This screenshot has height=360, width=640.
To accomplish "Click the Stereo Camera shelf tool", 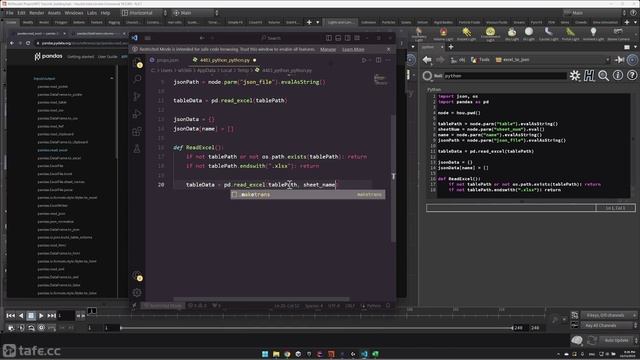I will [x=618, y=34].
